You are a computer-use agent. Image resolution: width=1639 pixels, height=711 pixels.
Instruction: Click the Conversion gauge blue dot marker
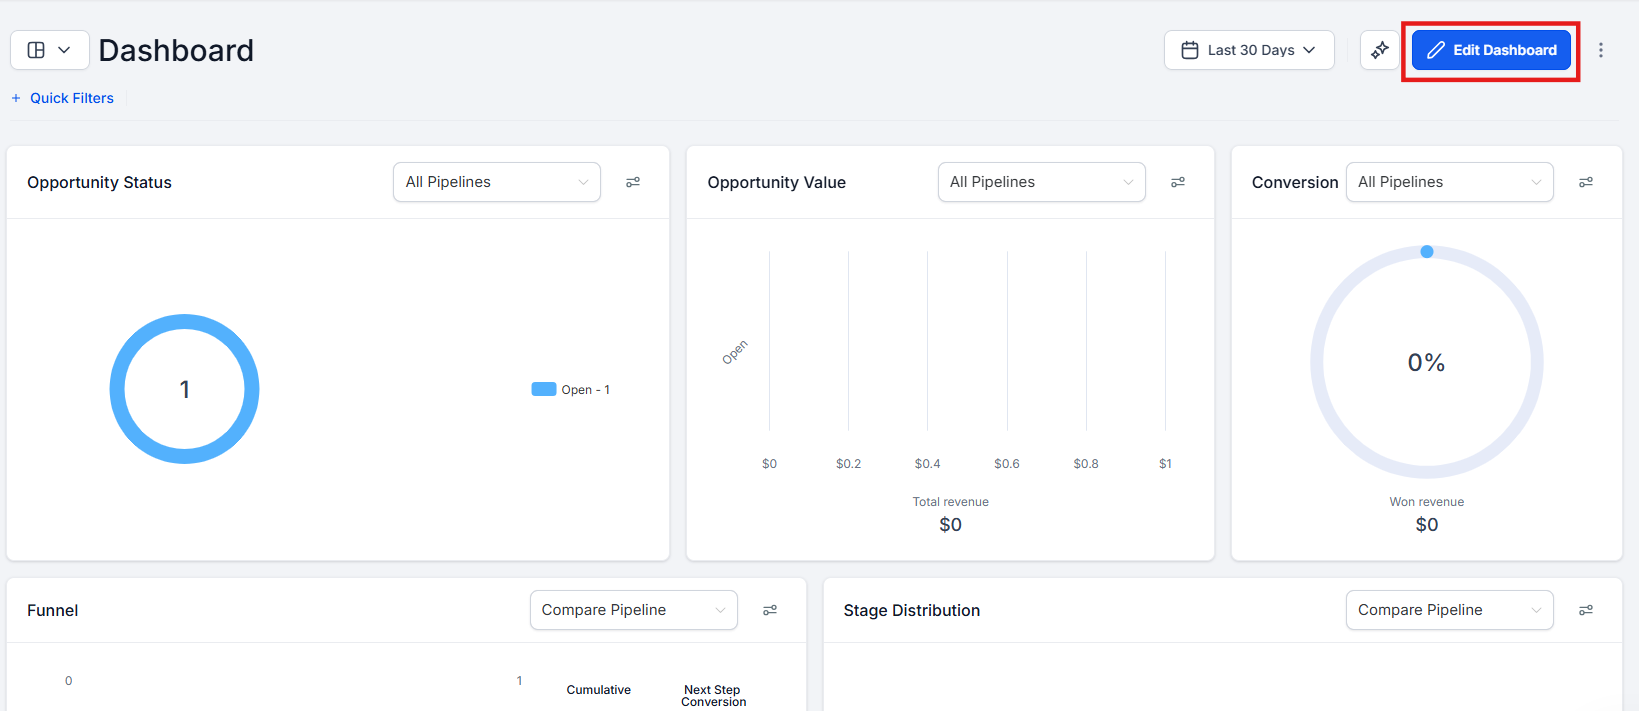[1427, 252]
